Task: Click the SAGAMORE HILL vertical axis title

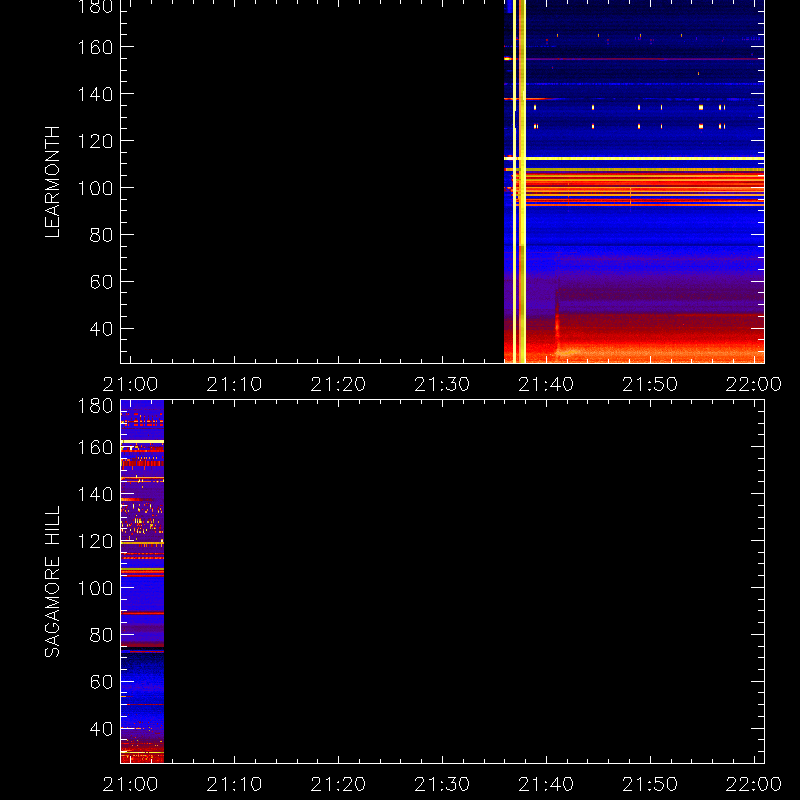Action: tap(53, 582)
